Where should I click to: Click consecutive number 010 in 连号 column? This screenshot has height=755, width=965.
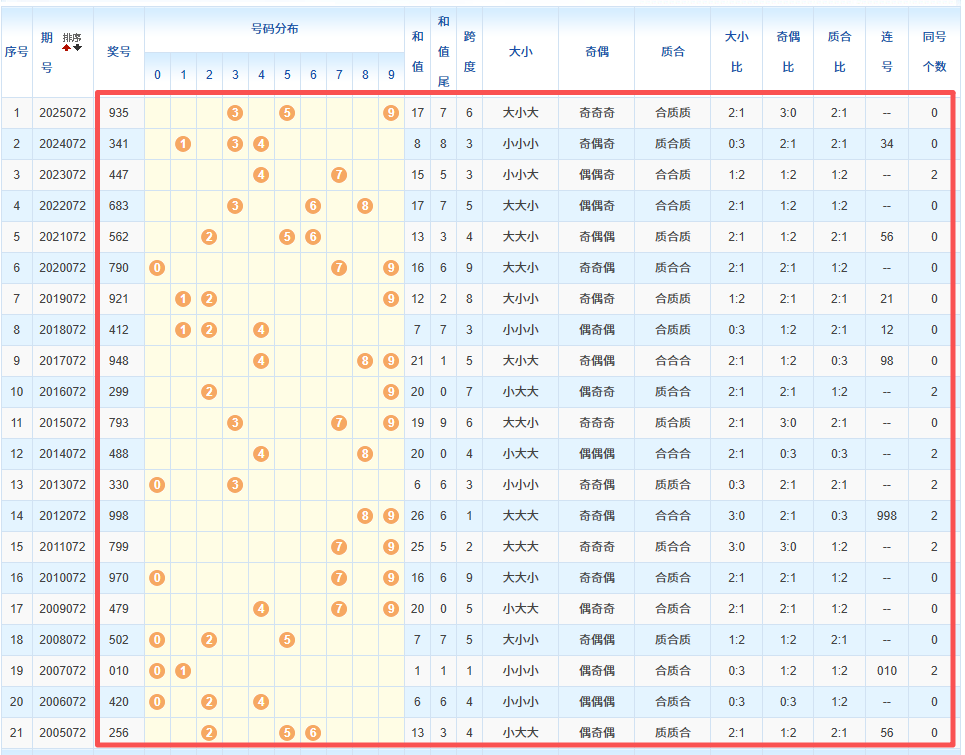click(x=886, y=671)
